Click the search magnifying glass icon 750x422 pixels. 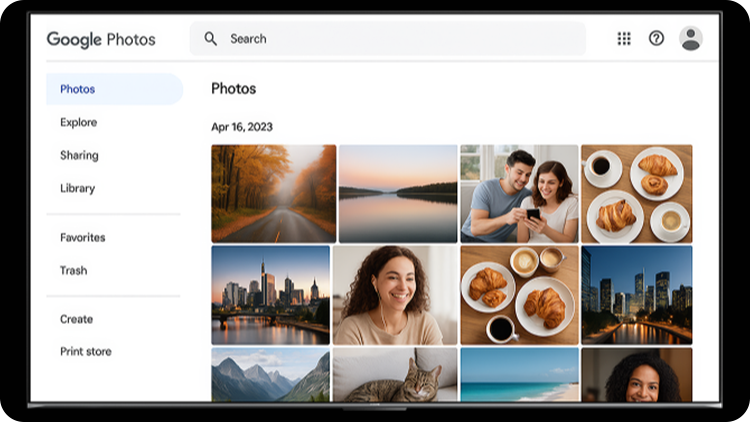click(210, 39)
